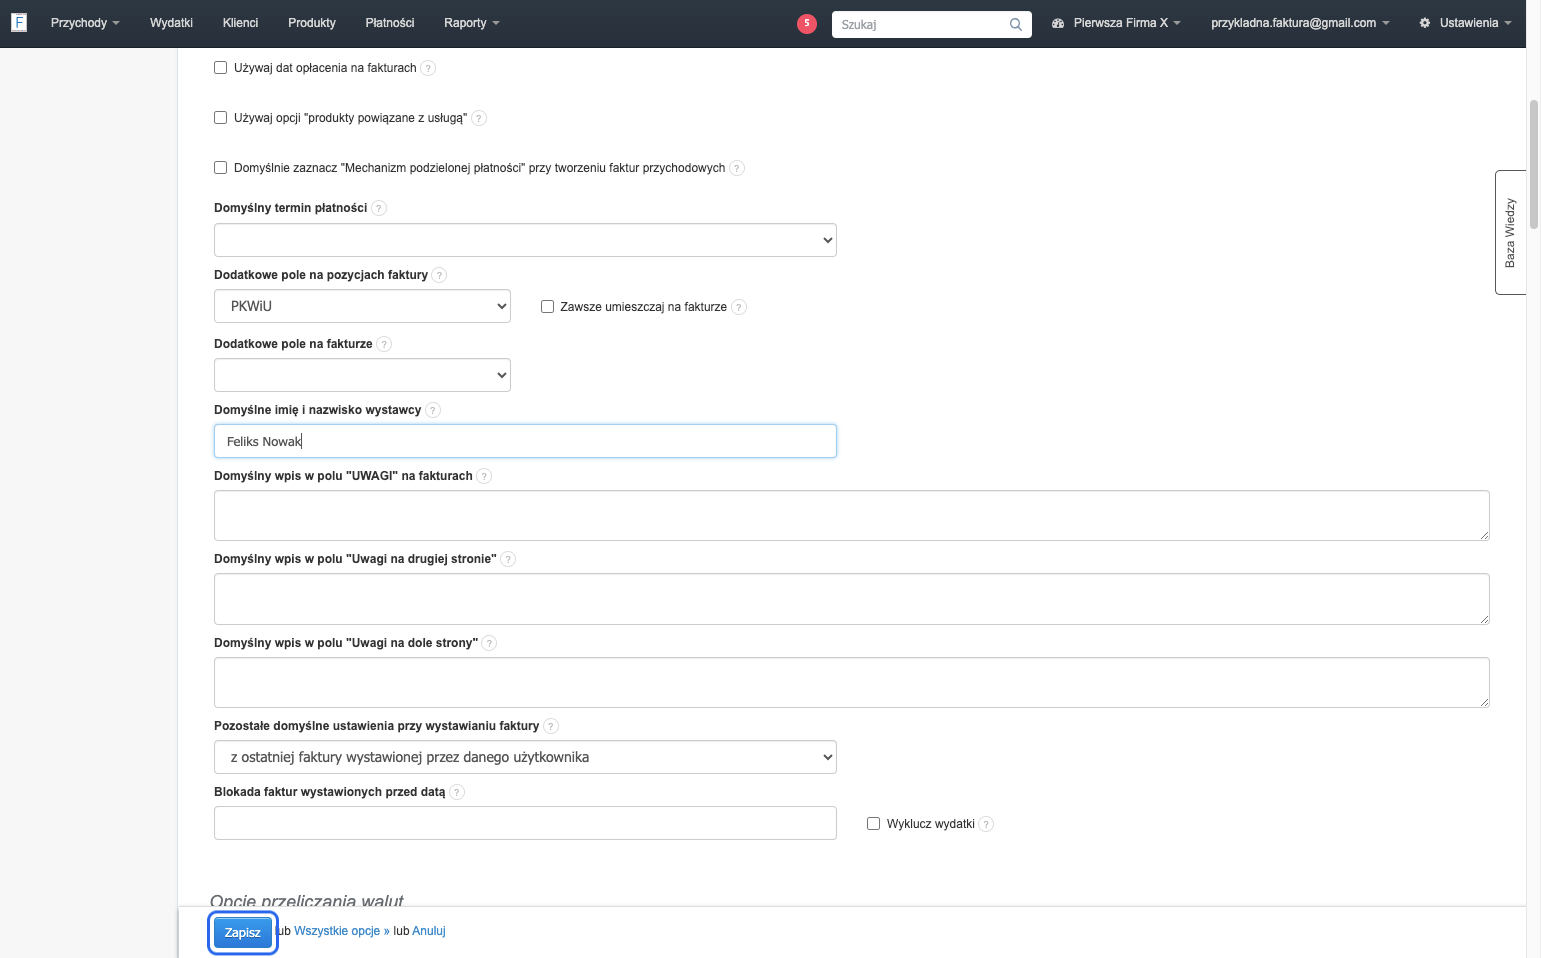Show help for default 'UWAGI' field entry
This screenshot has height=958, width=1541.
(484, 476)
